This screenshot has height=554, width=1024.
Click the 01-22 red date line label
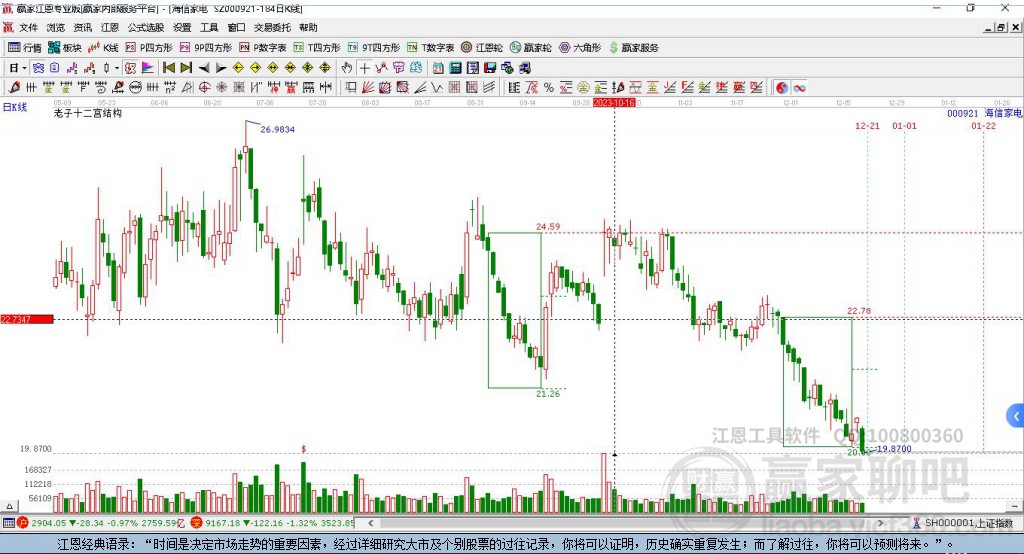984,125
